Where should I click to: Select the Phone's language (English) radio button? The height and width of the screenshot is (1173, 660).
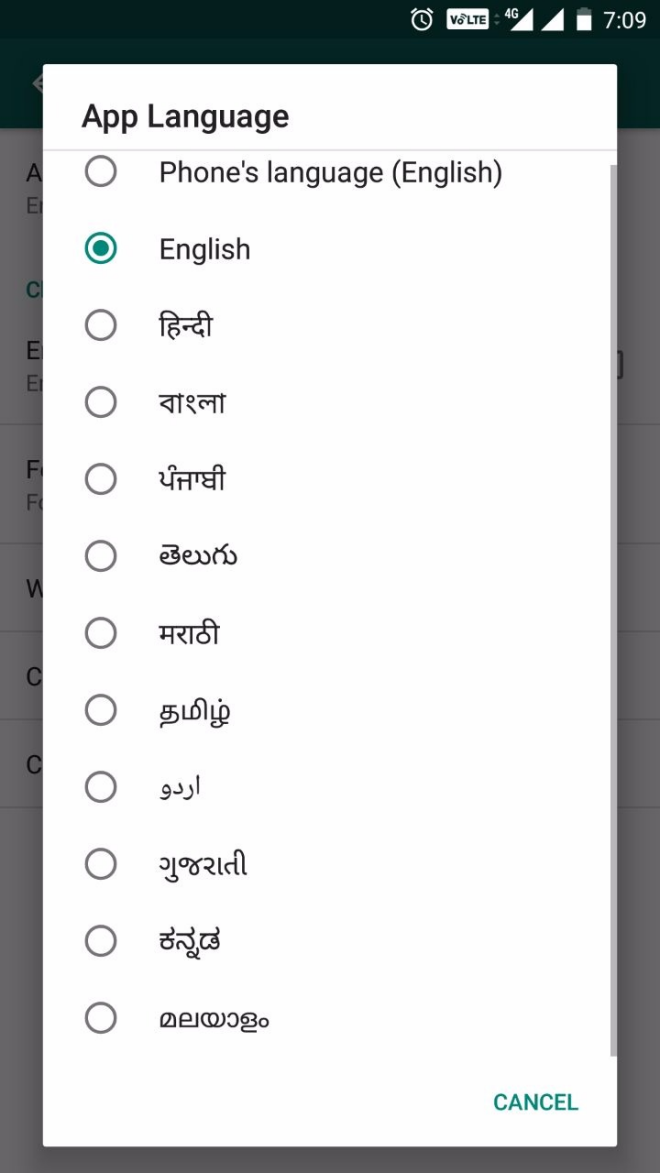point(101,173)
